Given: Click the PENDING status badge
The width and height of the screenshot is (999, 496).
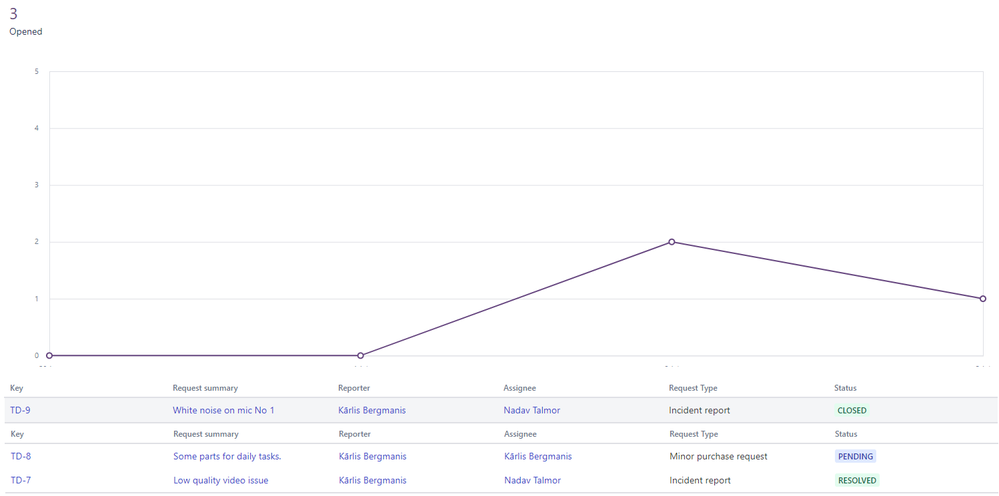Looking at the screenshot, I should click(856, 457).
